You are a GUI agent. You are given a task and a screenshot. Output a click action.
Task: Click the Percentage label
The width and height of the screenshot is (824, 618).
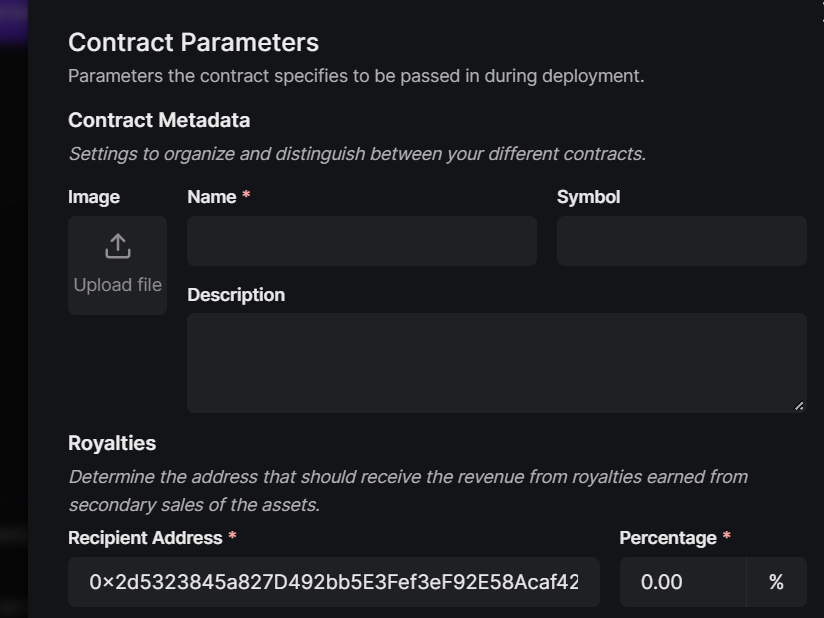[668, 538]
